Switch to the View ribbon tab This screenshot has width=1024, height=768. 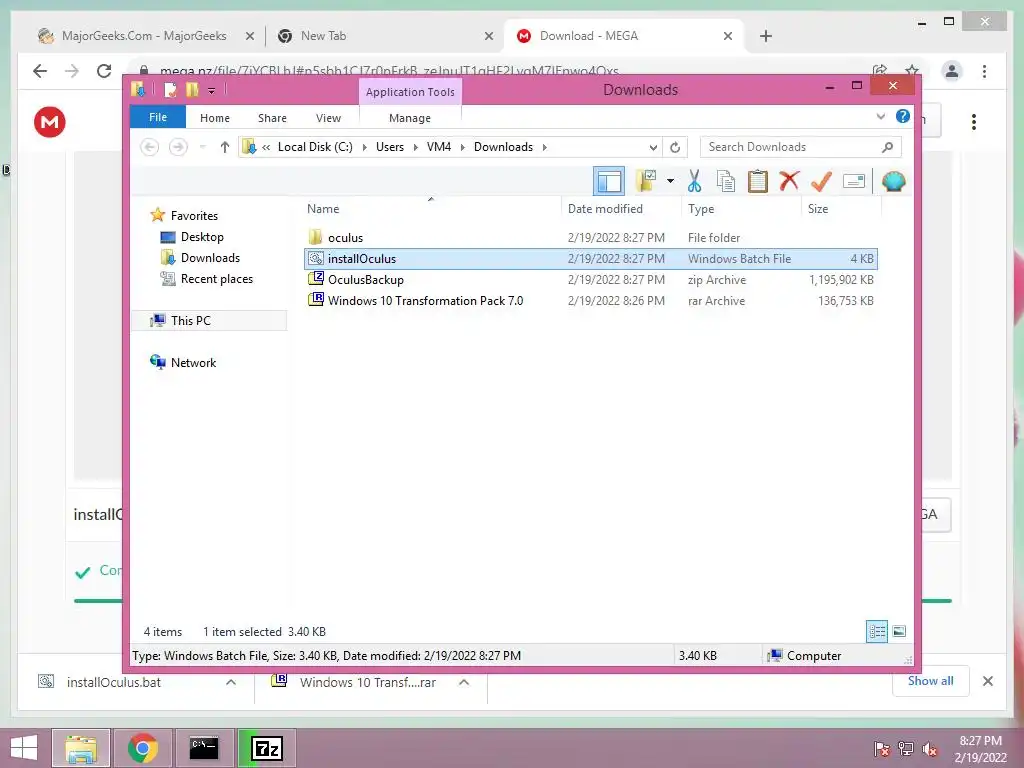(x=328, y=118)
